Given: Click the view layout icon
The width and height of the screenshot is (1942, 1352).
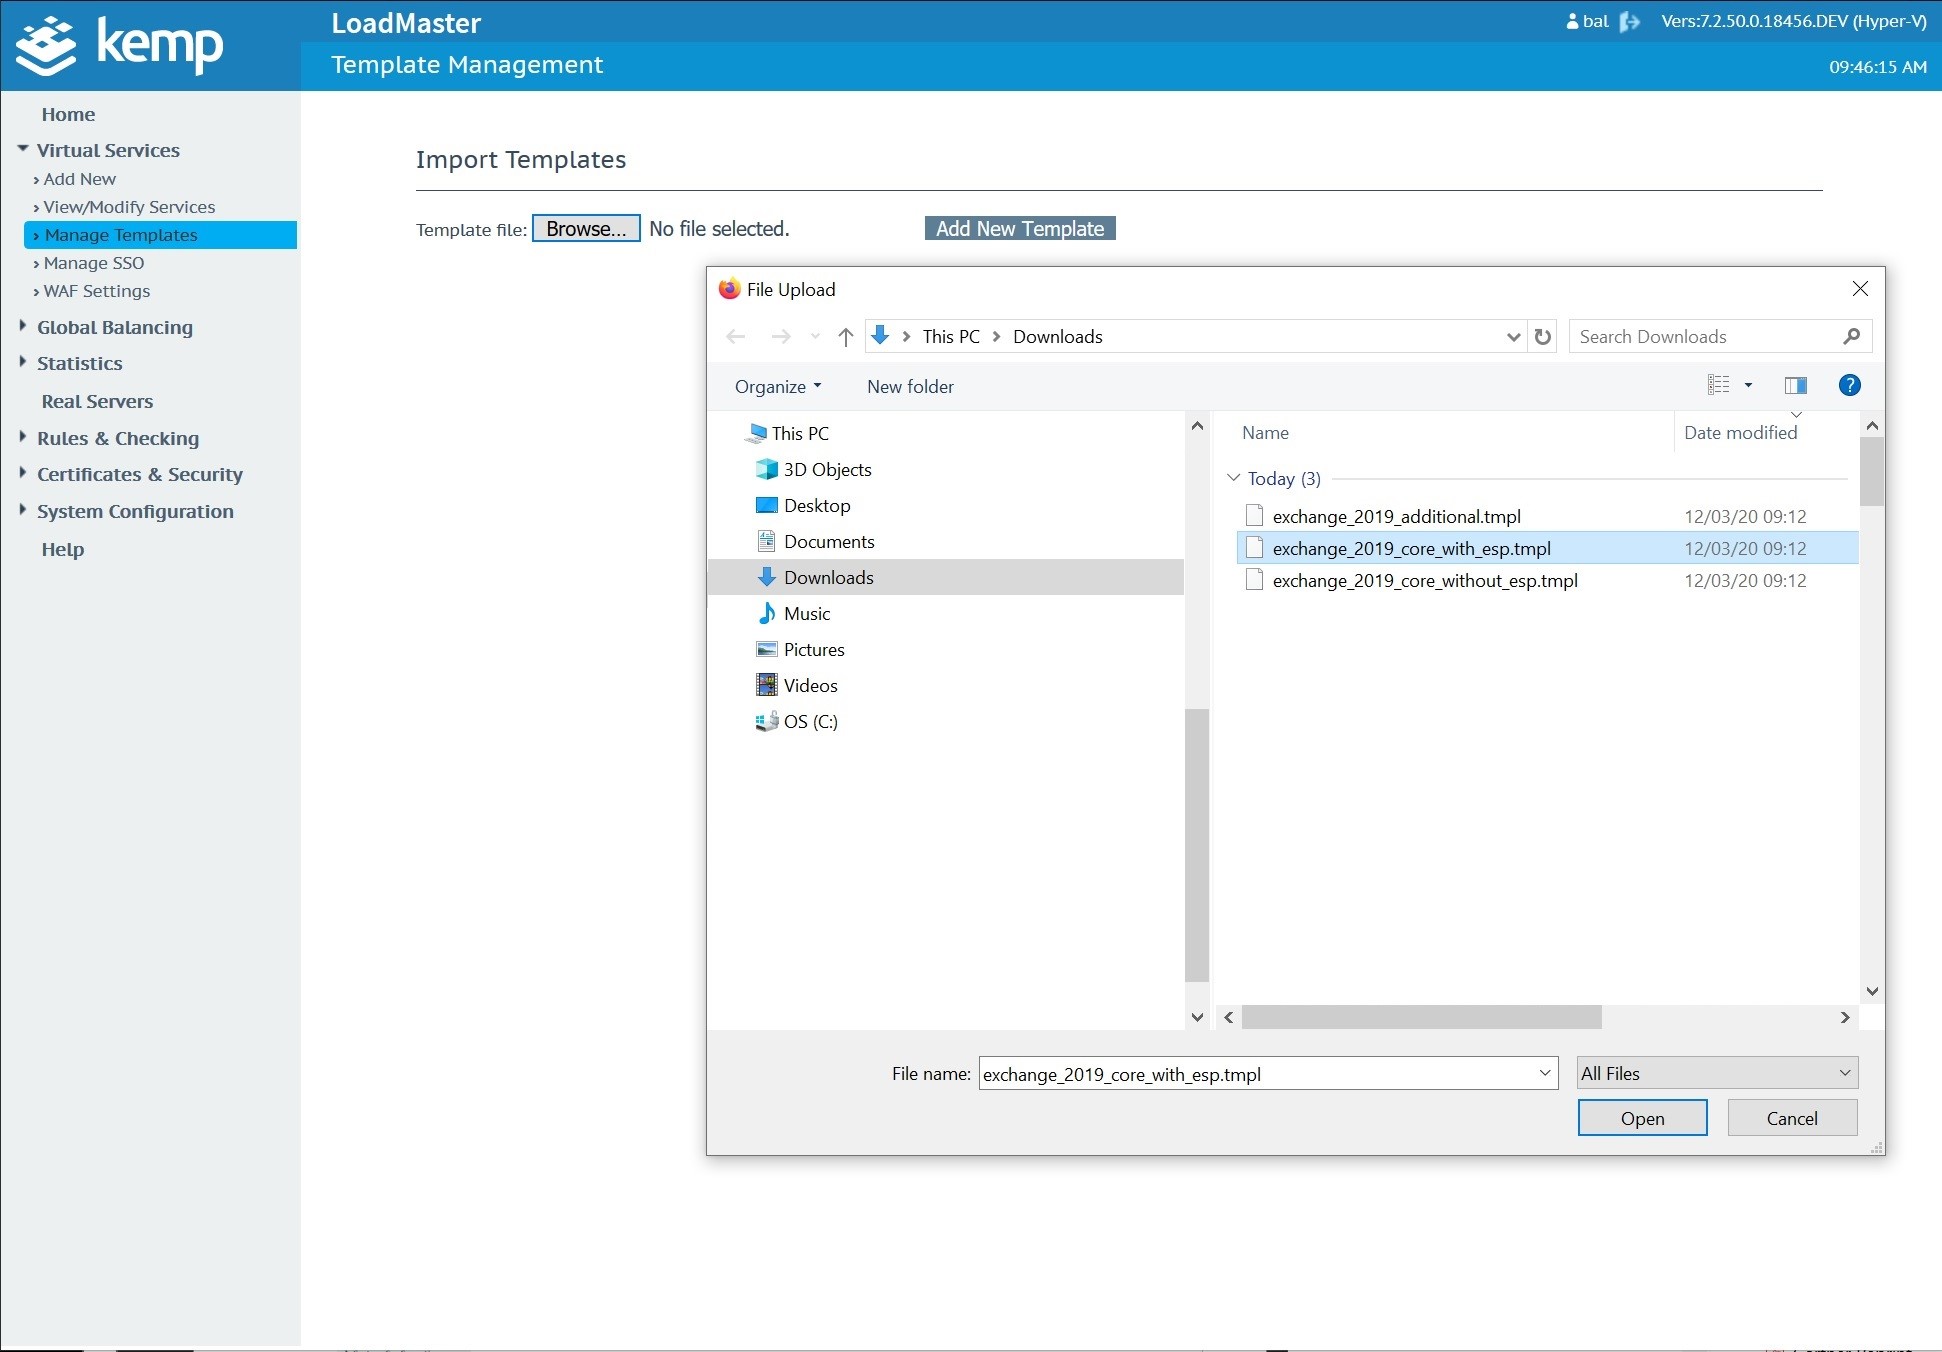Looking at the screenshot, I should click(x=1718, y=386).
